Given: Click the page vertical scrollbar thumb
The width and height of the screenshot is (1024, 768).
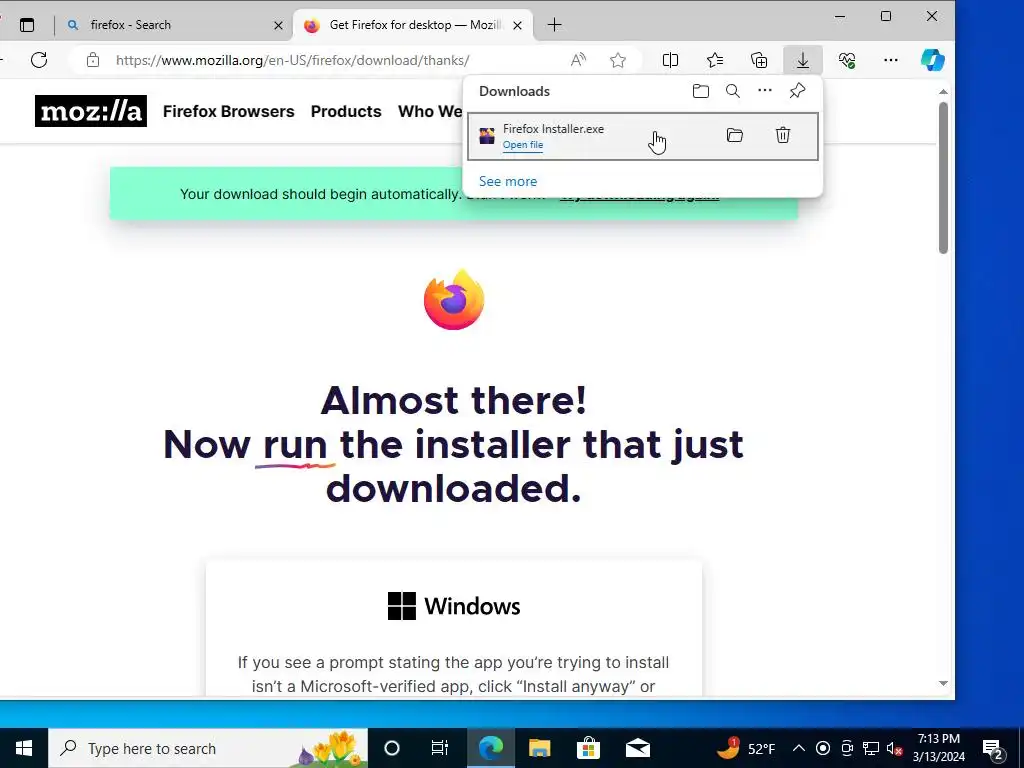Looking at the screenshot, I should (943, 178).
